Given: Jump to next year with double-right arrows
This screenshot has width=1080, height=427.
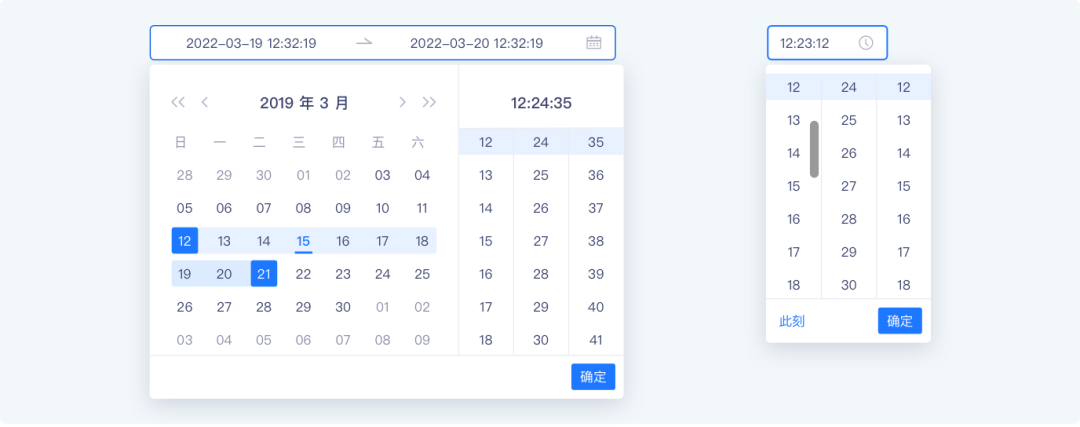Looking at the screenshot, I should (429, 102).
